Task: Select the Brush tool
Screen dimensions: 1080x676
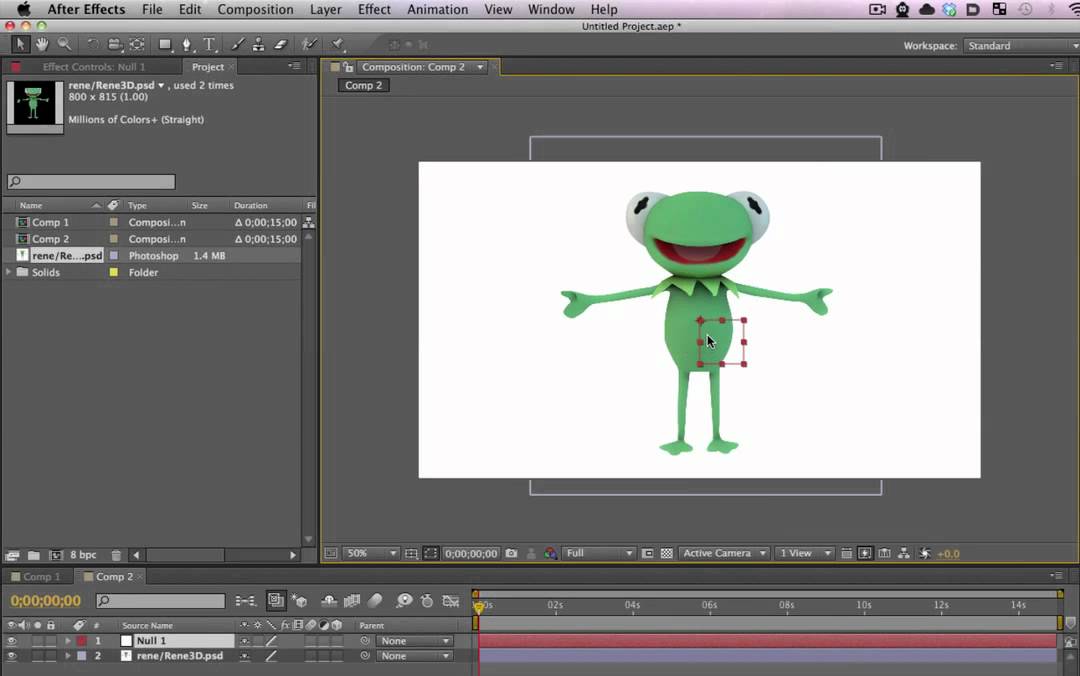Action: tap(237, 45)
